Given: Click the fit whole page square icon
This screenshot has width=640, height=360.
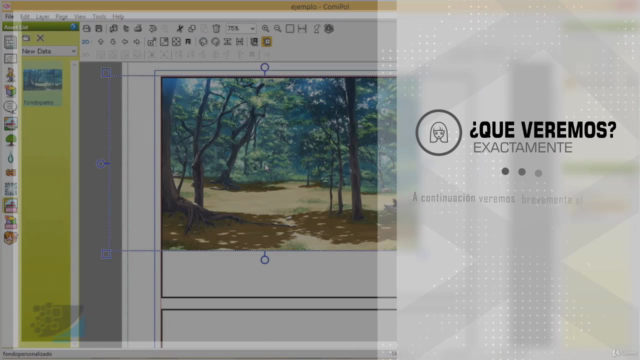Looking at the screenshot, I should [290, 29].
